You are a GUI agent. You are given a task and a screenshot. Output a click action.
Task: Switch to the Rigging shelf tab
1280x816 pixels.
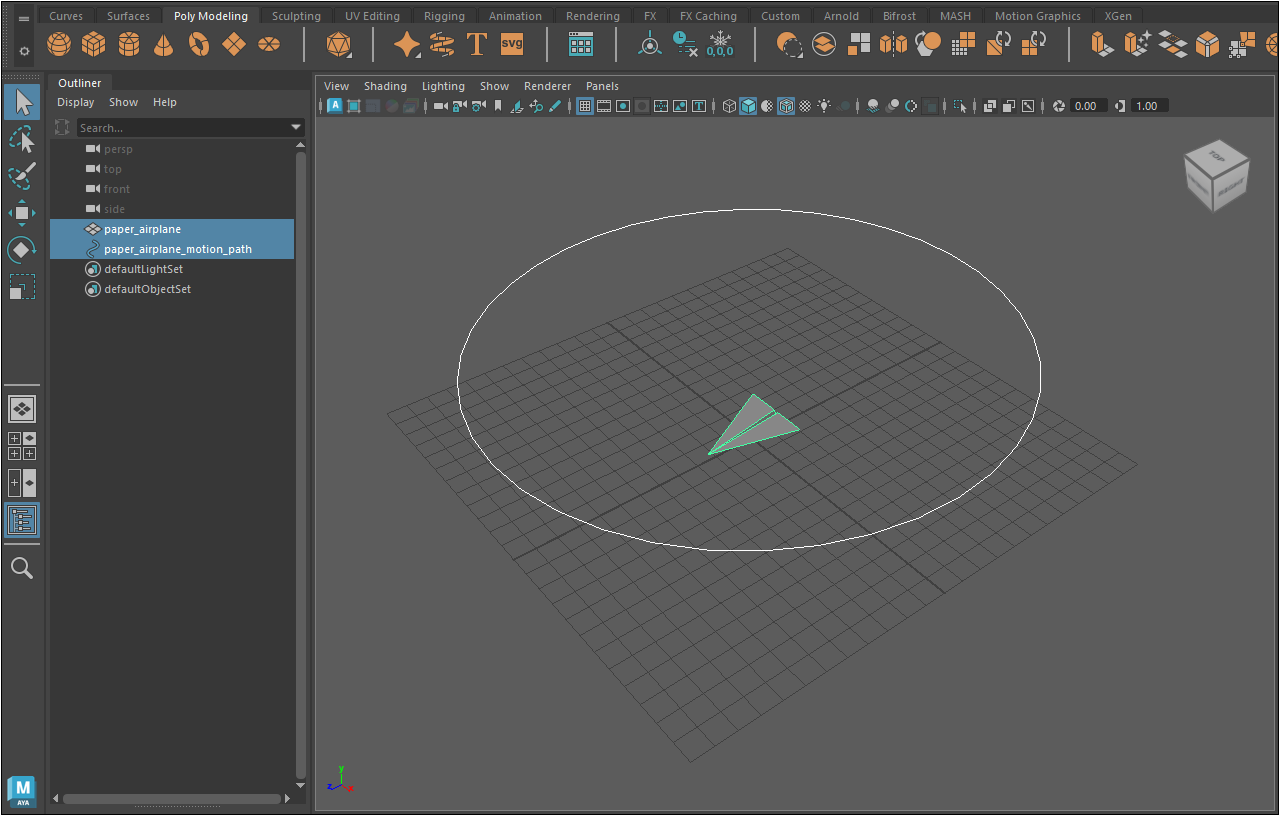444,16
